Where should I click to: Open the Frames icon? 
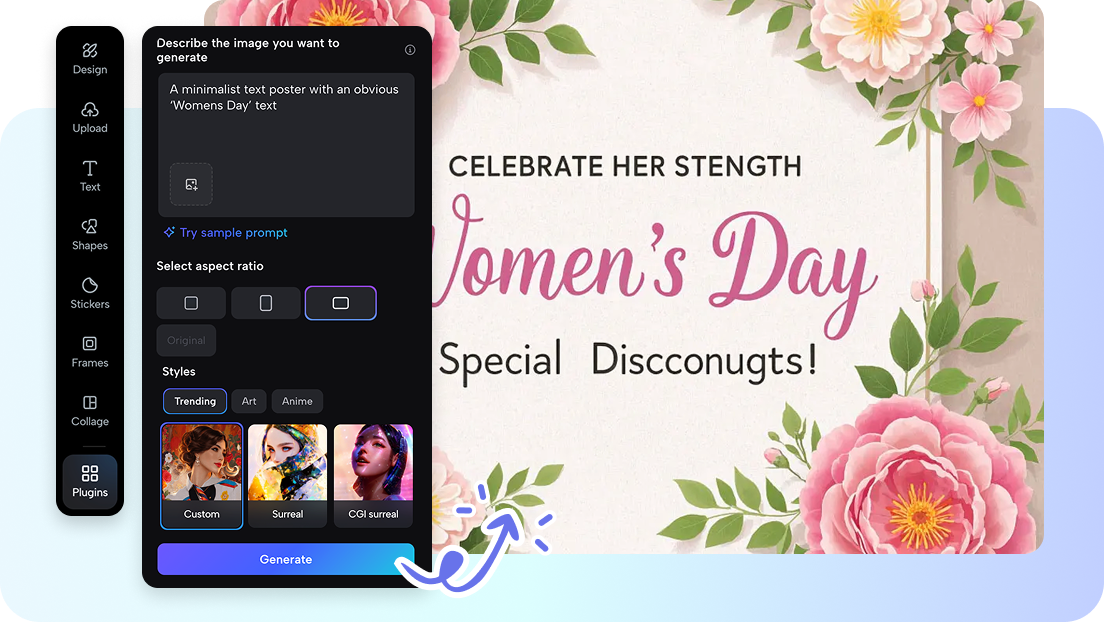[89, 344]
